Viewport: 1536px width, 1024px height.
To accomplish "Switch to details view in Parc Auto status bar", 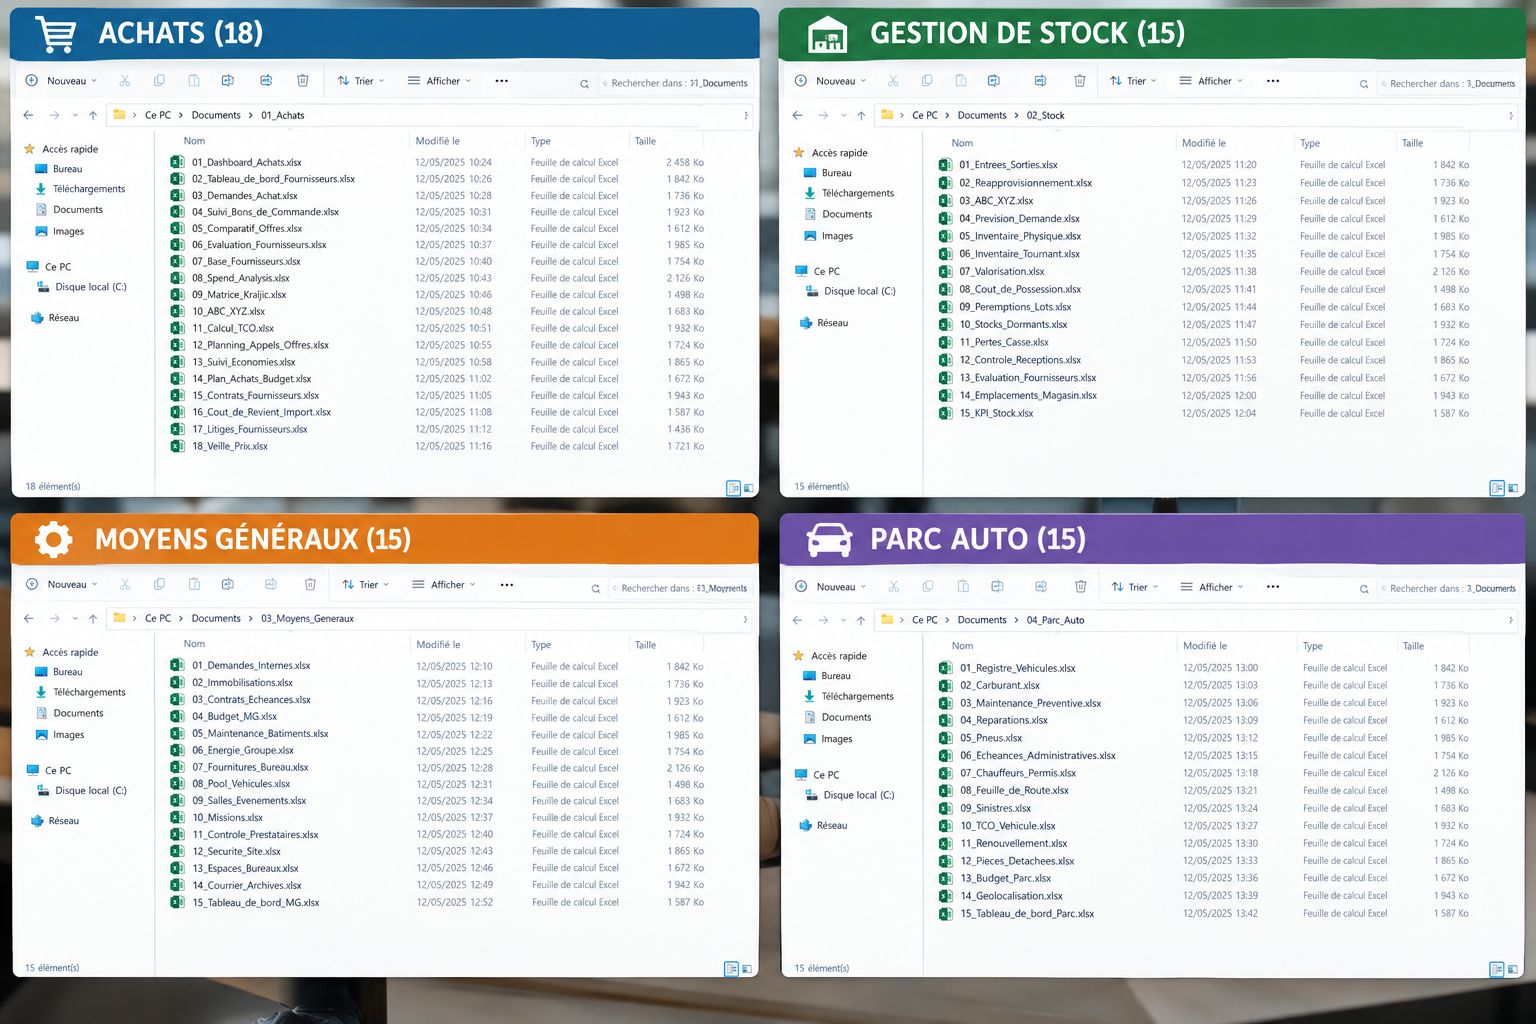I will (1497, 969).
